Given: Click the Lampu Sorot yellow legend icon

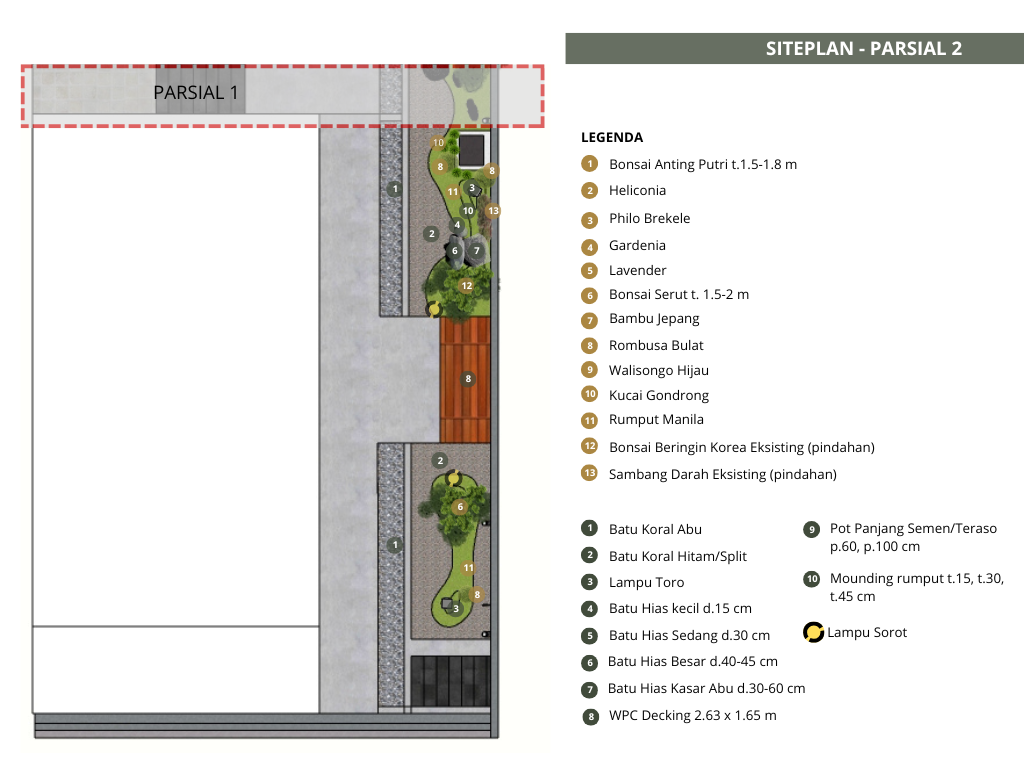Looking at the screenshot, I should [813, 632].
